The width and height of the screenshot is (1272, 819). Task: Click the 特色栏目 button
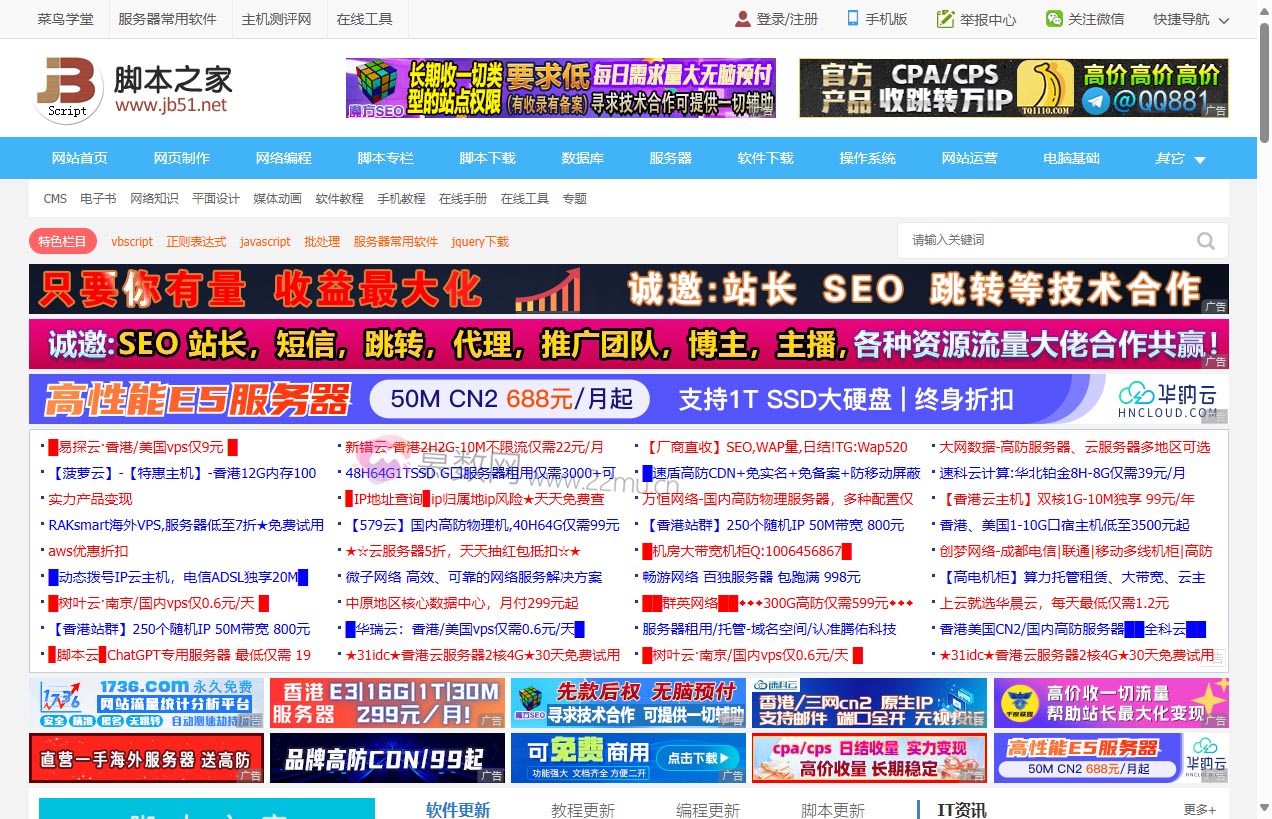(63, 241)
